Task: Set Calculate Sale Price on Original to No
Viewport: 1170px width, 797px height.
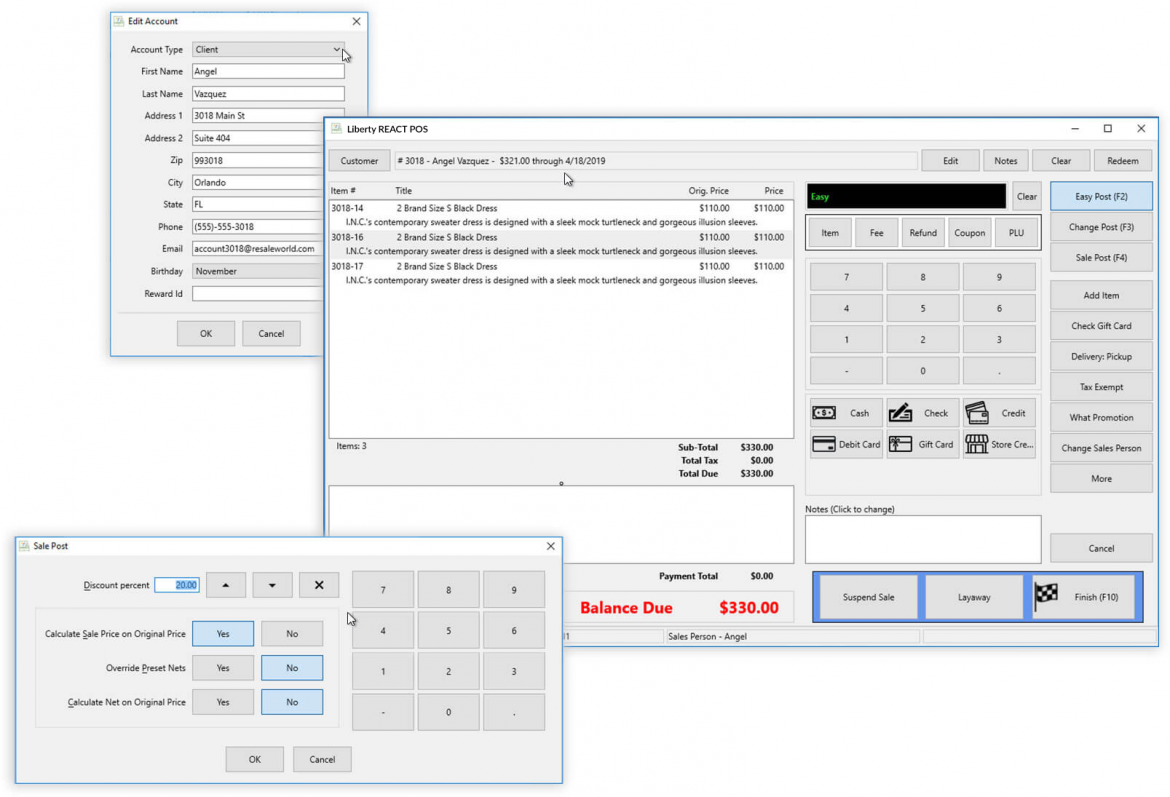Action: click(x=292, y=633)
